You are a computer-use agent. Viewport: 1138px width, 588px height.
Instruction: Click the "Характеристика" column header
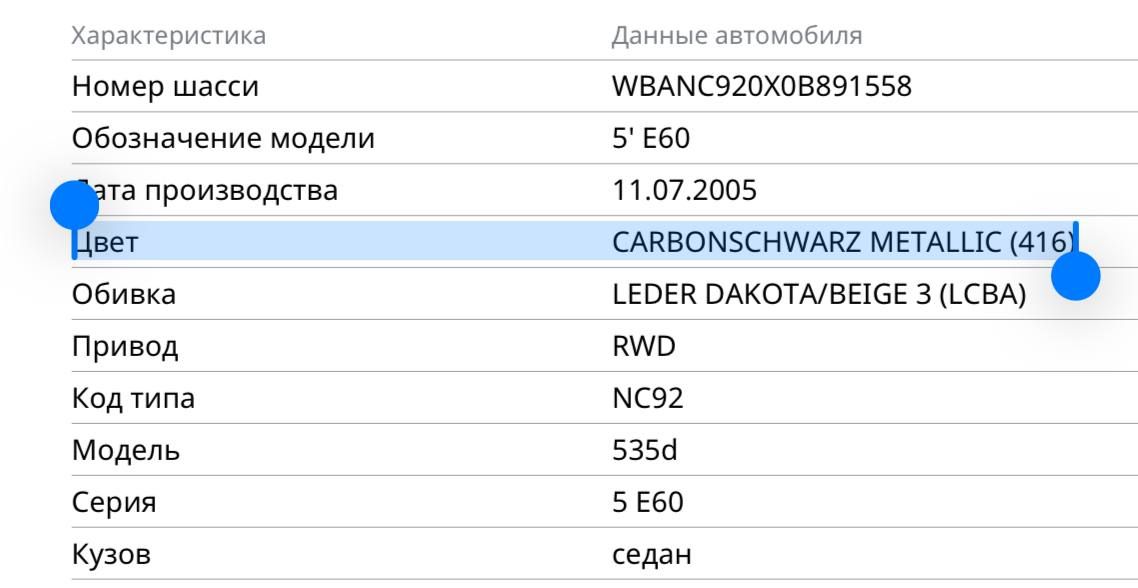click(x=168, y=37)
